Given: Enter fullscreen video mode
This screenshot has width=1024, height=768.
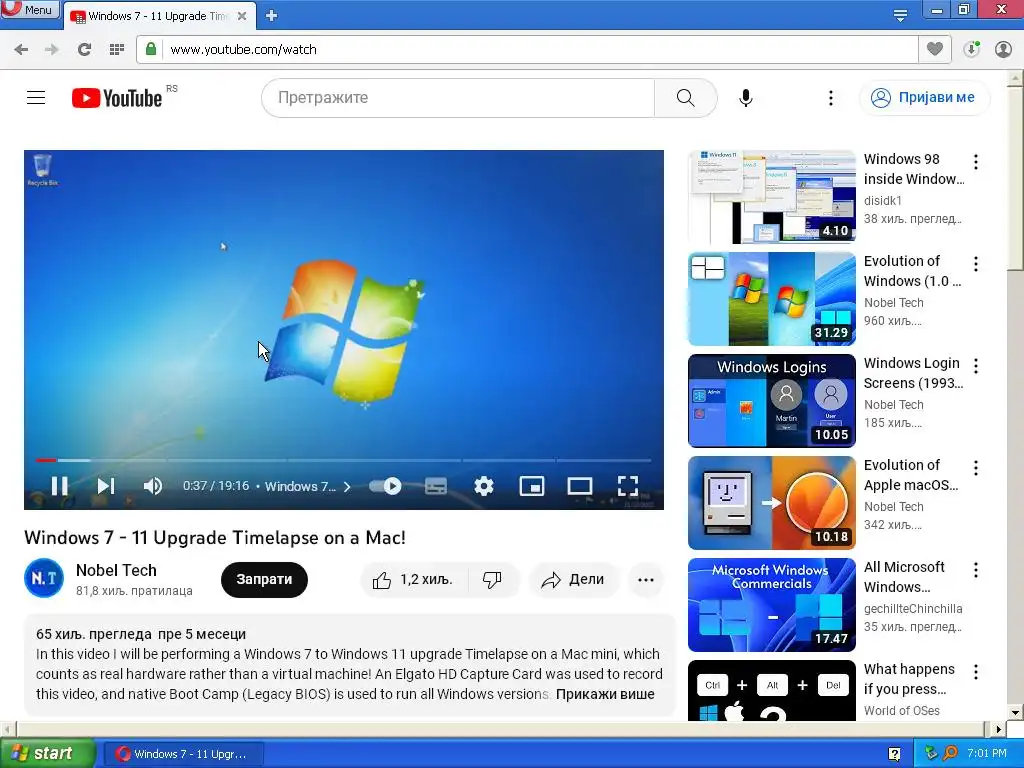Looking at the screenshot, I should click(628, 486).
